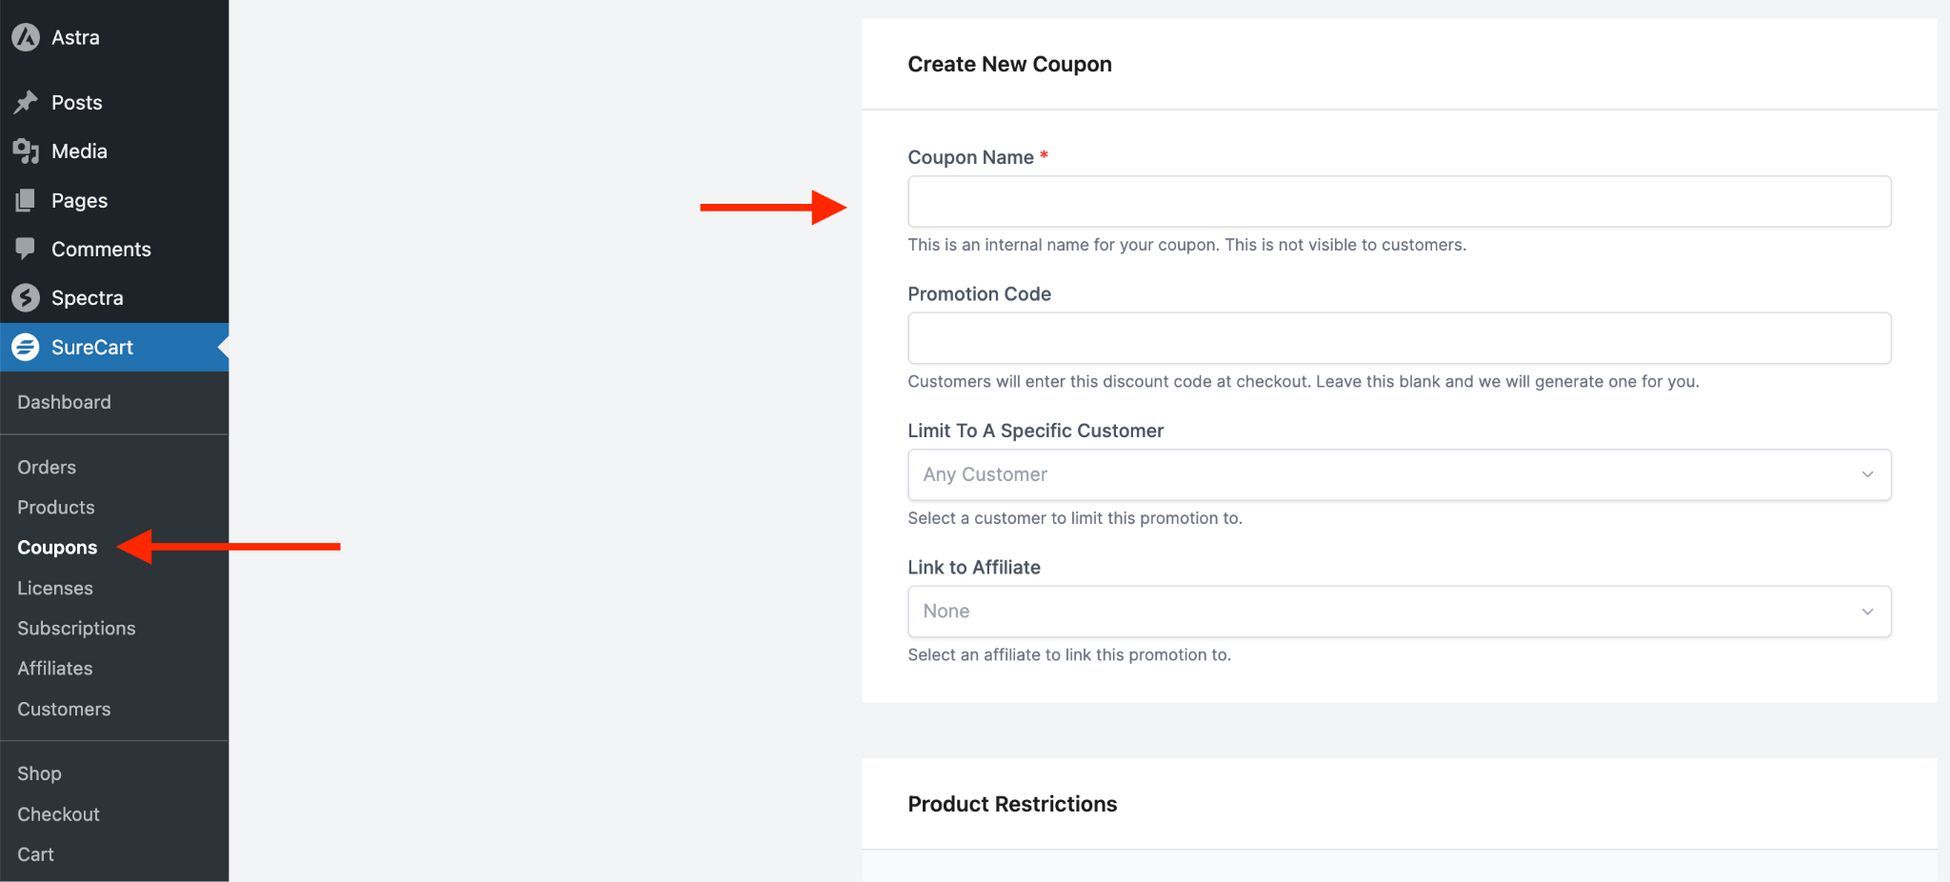The width and height of the screenshot is (1950, 882).
Task: Click the Posts pushpin icon
Action: click(26, 102)
